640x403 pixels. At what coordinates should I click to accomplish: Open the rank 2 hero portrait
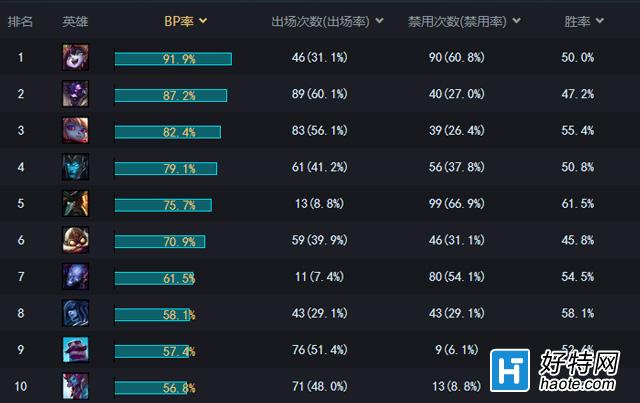76,94
